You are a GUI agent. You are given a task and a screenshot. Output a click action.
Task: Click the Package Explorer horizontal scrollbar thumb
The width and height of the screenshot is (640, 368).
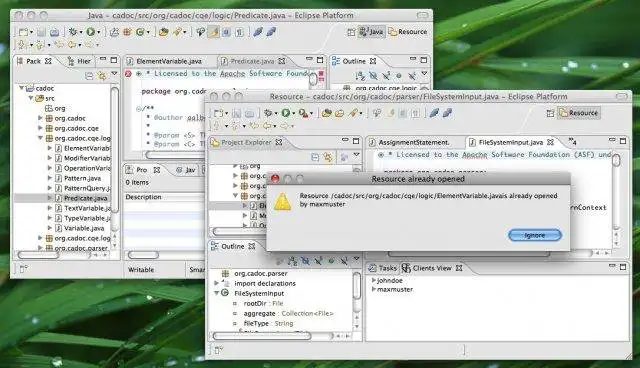click(38, 255)
